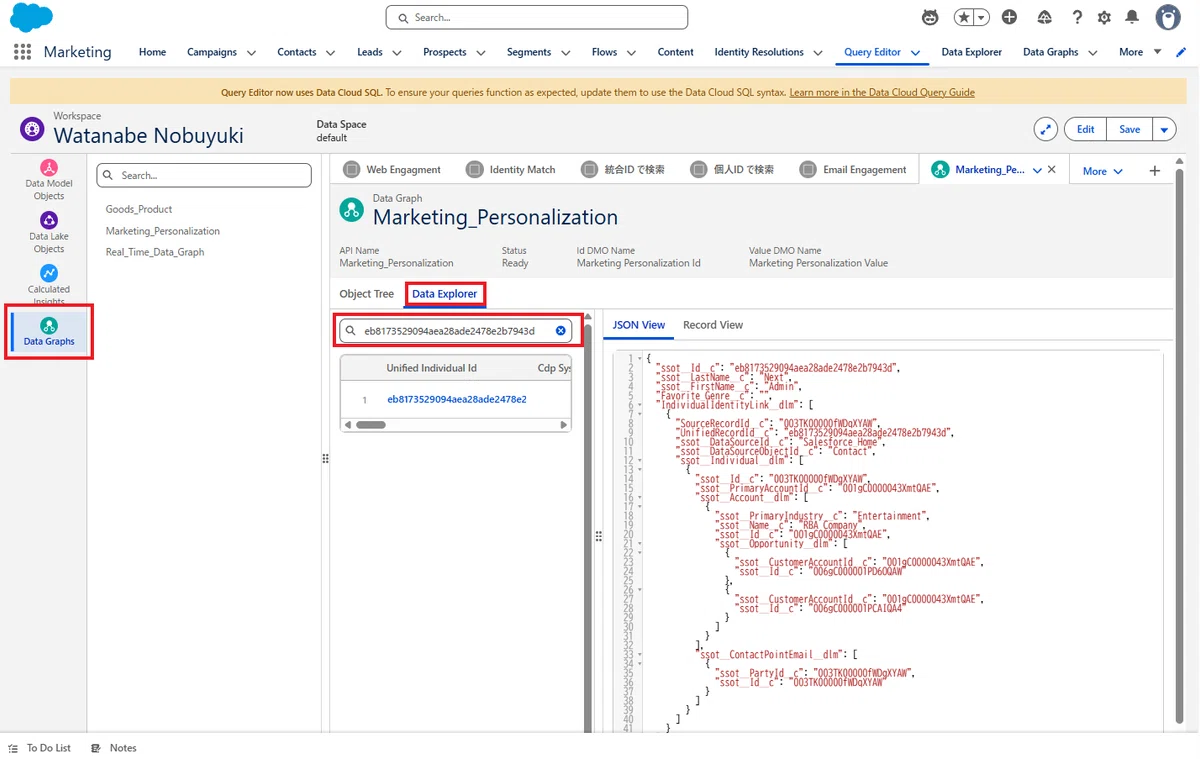Click the data graph list Search box
The image size is (1200, 759).
click(204, 175)
